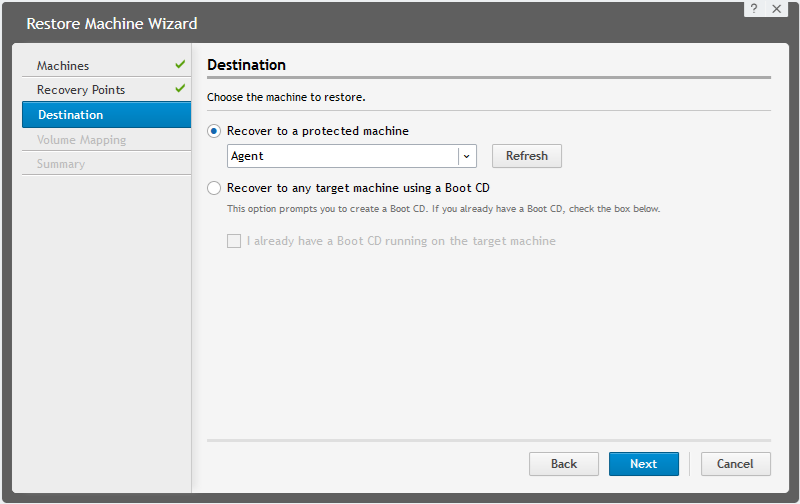Click the green checkmark beside Machines
The height and width of the screenshot is (504, 800).
coord(180,65)
